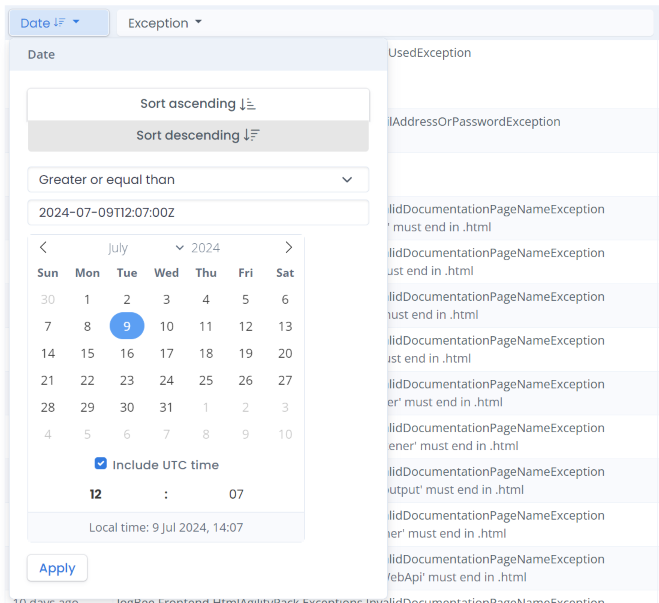Open the July month selector
659x603 pixels.
point(144,248)
